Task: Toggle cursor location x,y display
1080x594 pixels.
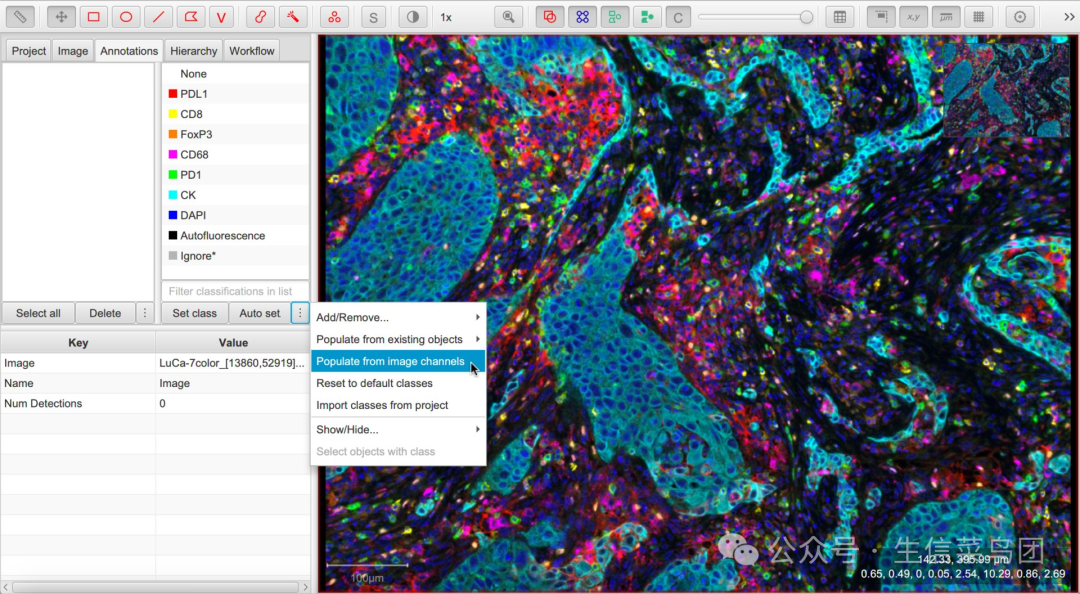Action: coord(913,17)
